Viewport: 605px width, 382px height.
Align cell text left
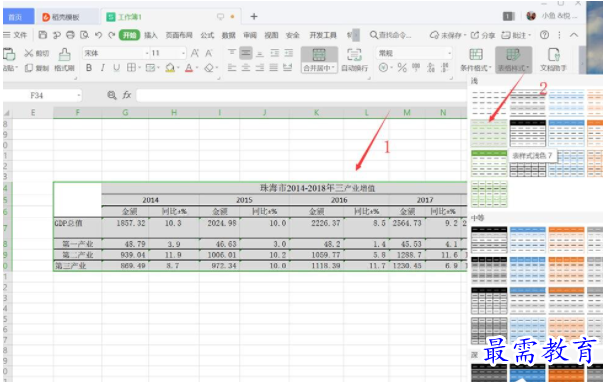(232, 68)
